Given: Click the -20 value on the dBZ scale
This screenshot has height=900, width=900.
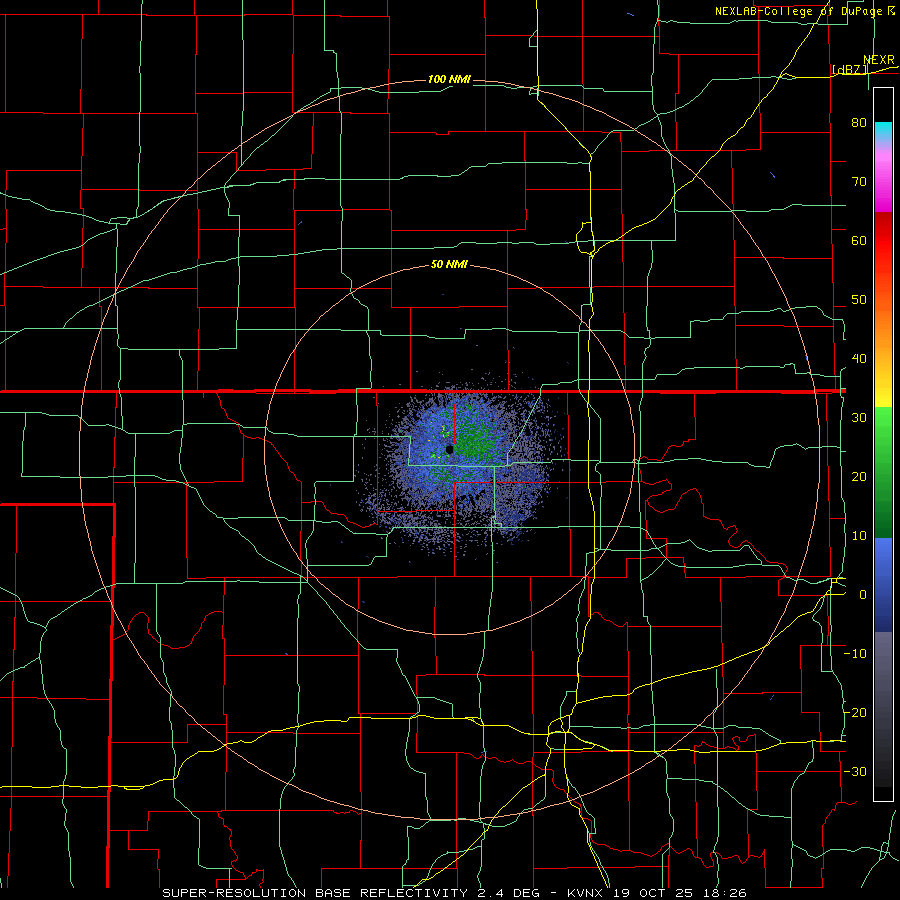Looking at the screenshot, I should (855, 713).
